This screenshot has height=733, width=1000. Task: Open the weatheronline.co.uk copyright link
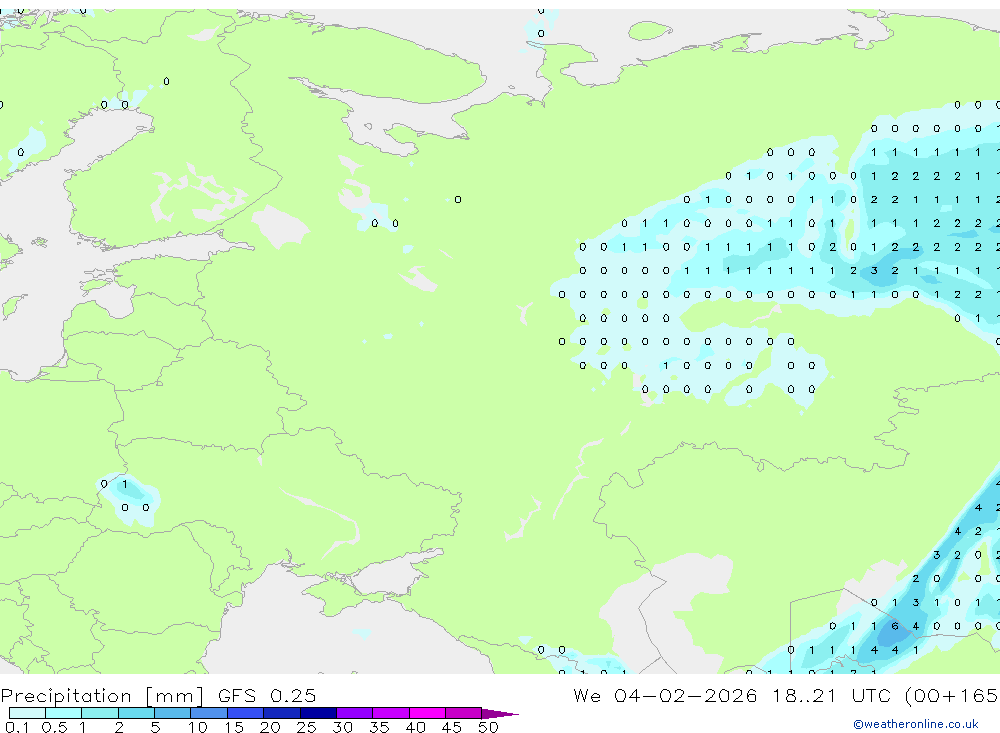(x=916, y=724)
